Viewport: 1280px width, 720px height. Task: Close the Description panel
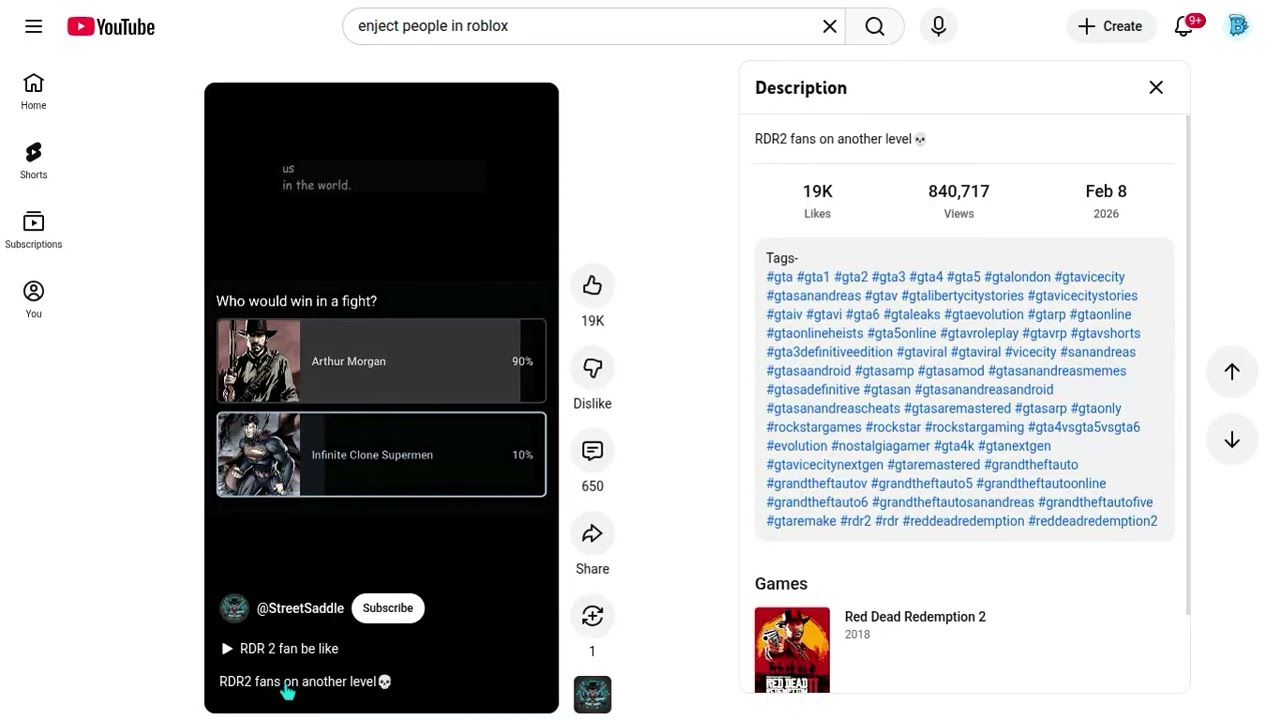click(x=1156, y=88)
